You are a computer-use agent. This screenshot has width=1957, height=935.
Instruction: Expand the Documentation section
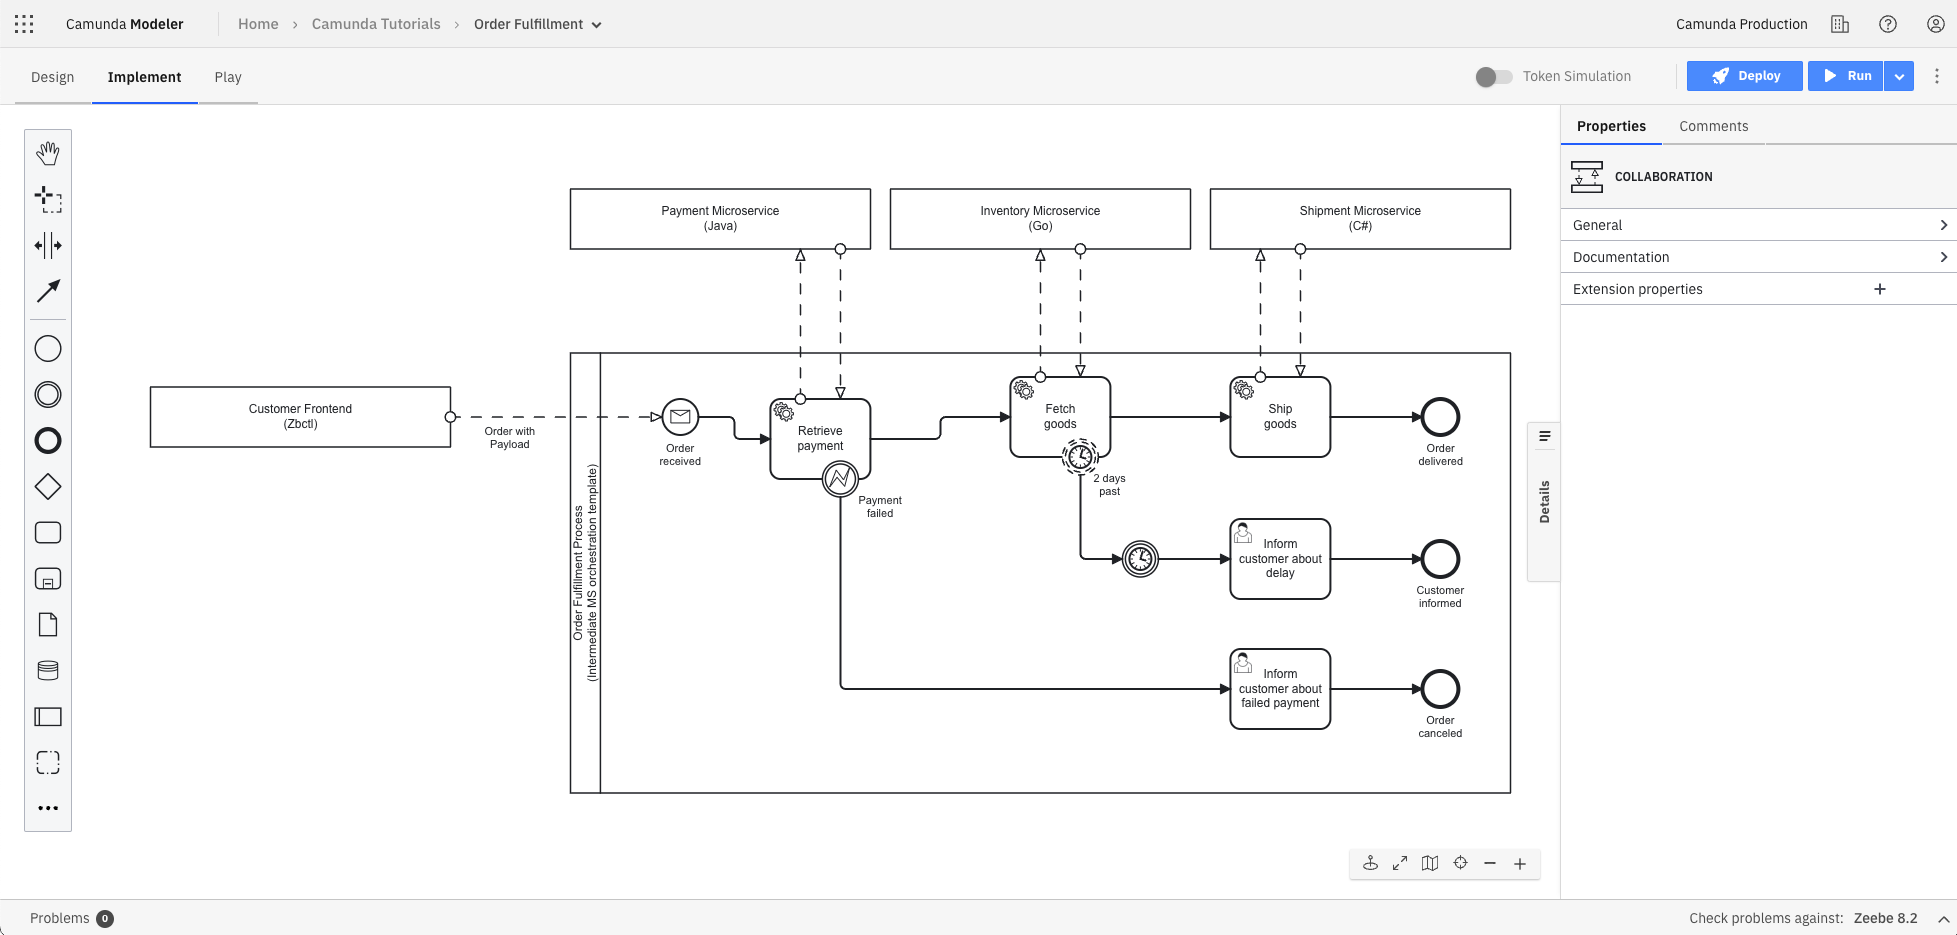pyautogui.click(x=1759, y=257)
